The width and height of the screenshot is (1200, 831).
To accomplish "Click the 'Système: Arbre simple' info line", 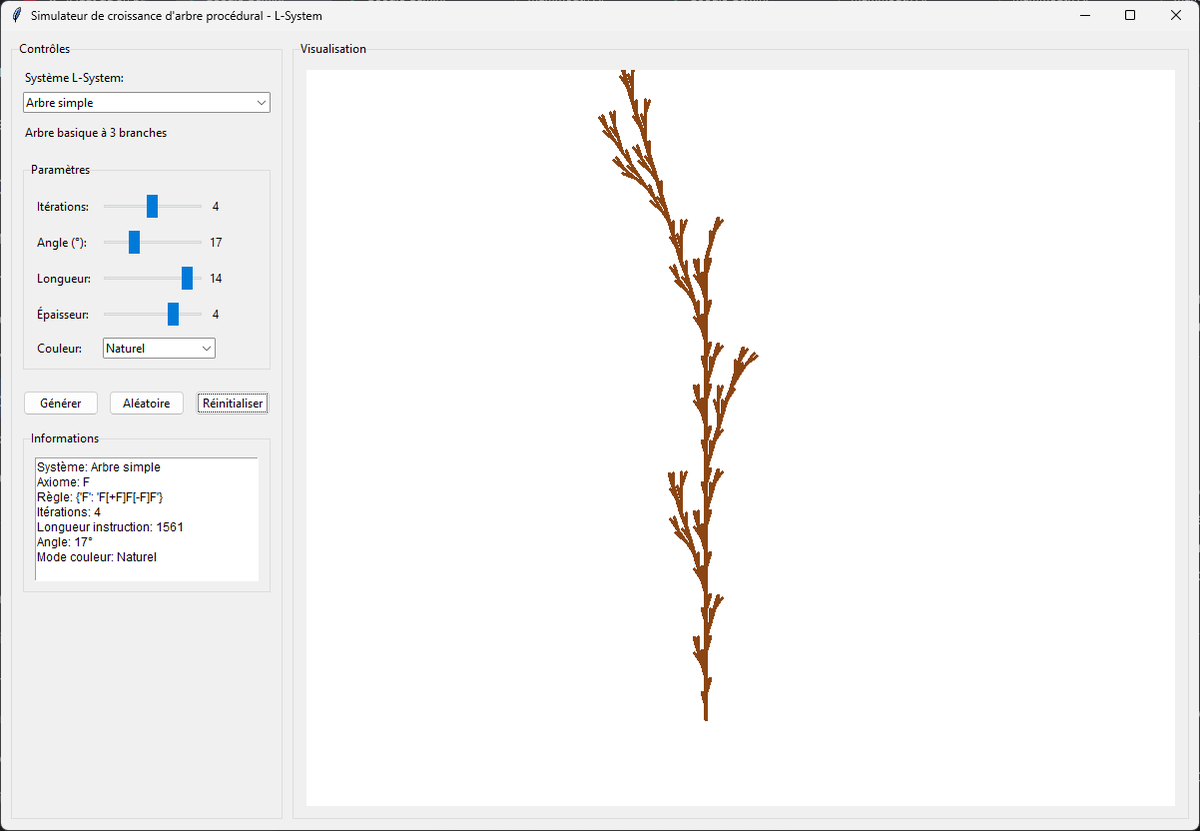I will (x=98, y=467).
